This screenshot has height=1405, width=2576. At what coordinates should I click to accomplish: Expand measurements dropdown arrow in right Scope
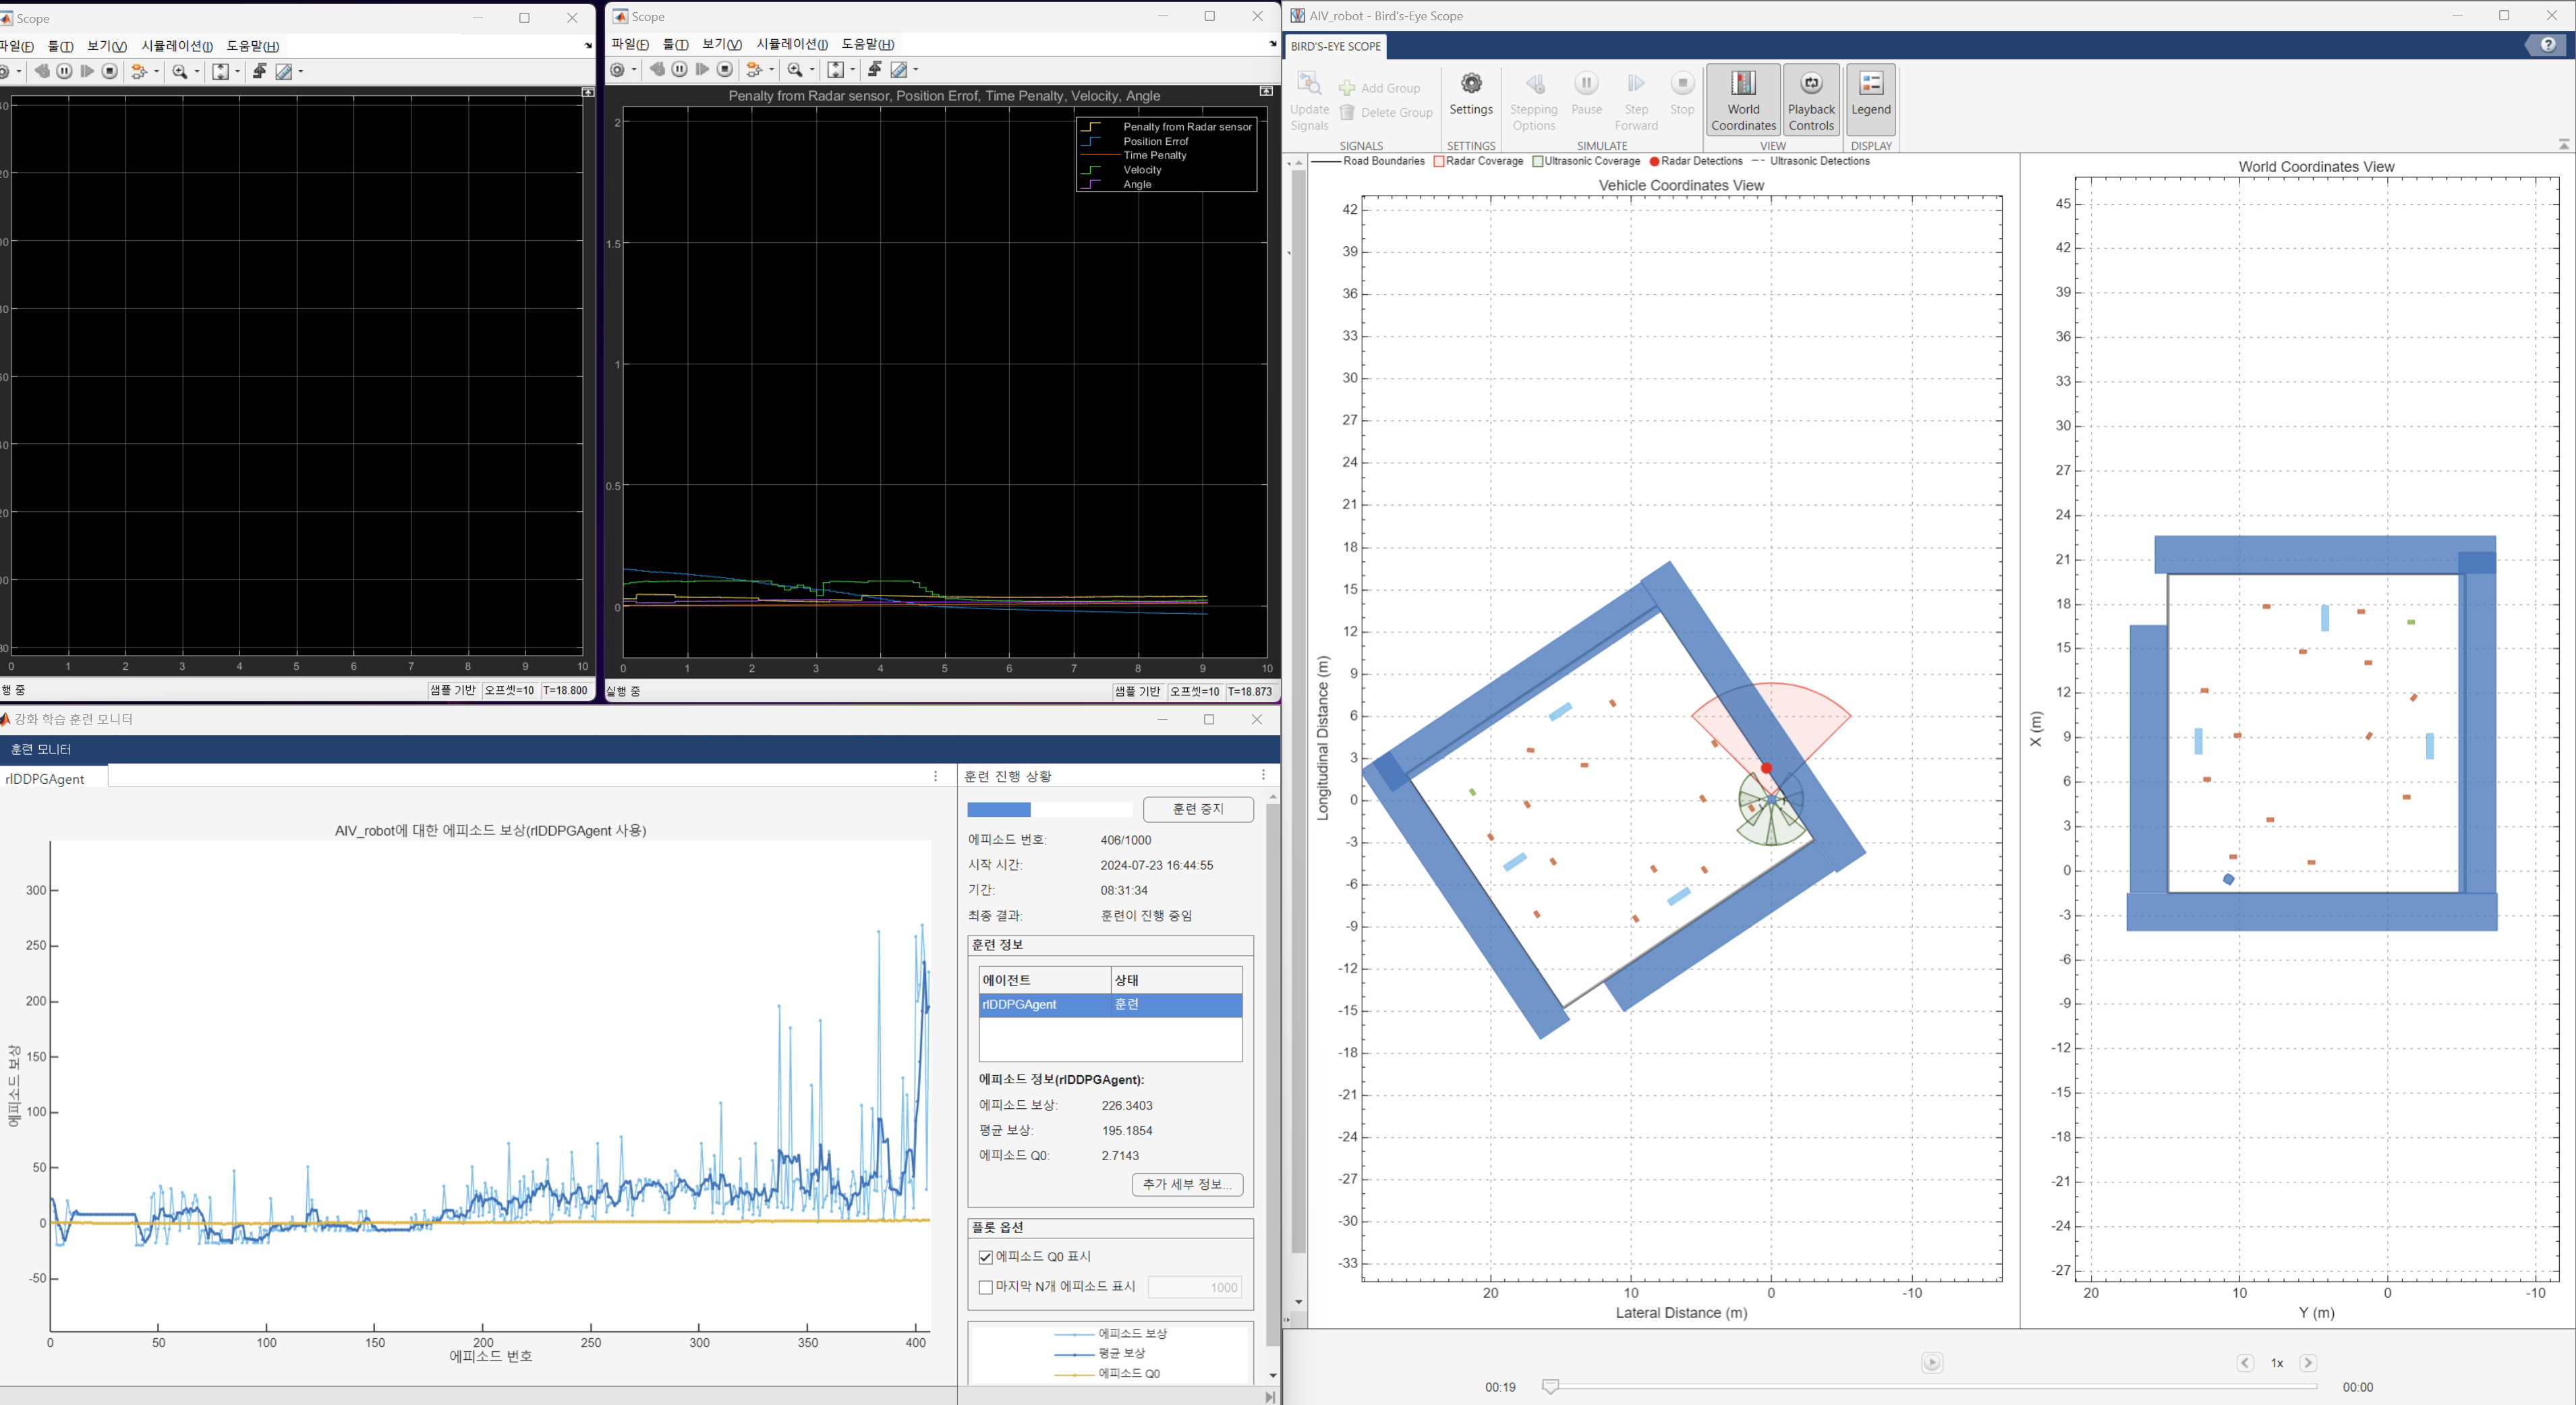916,70
